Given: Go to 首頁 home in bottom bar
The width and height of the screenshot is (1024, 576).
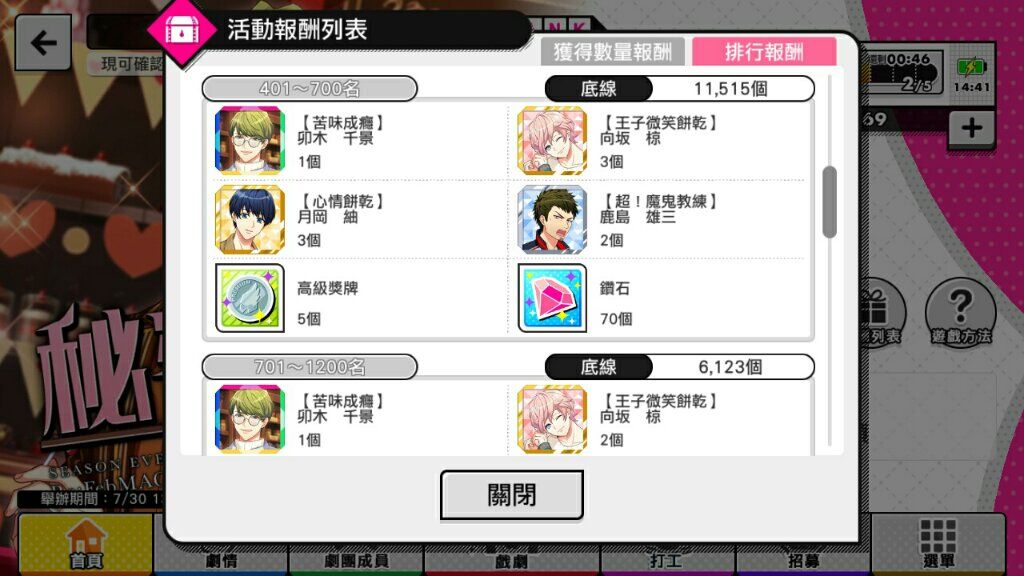Looking at the screenshot, I should tap(86, 545).
